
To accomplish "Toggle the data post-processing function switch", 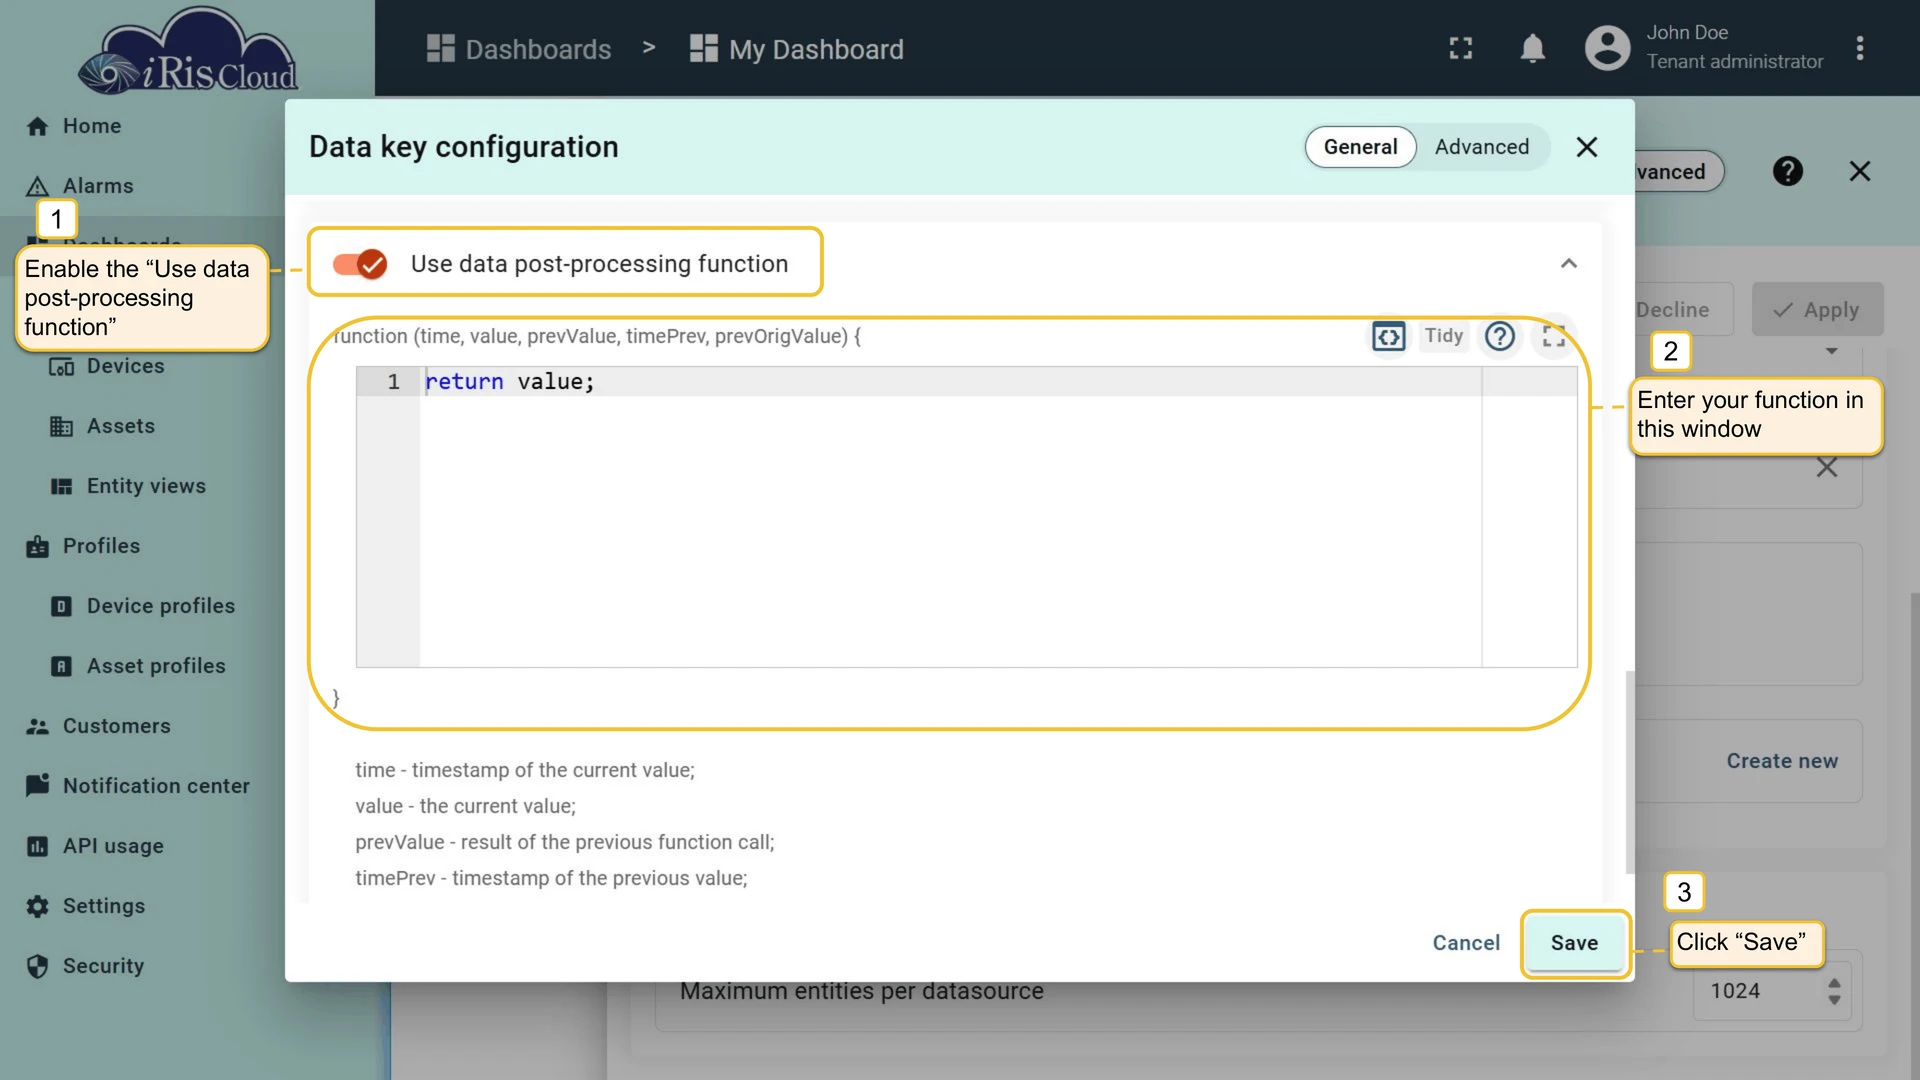I will coord(360,264).
